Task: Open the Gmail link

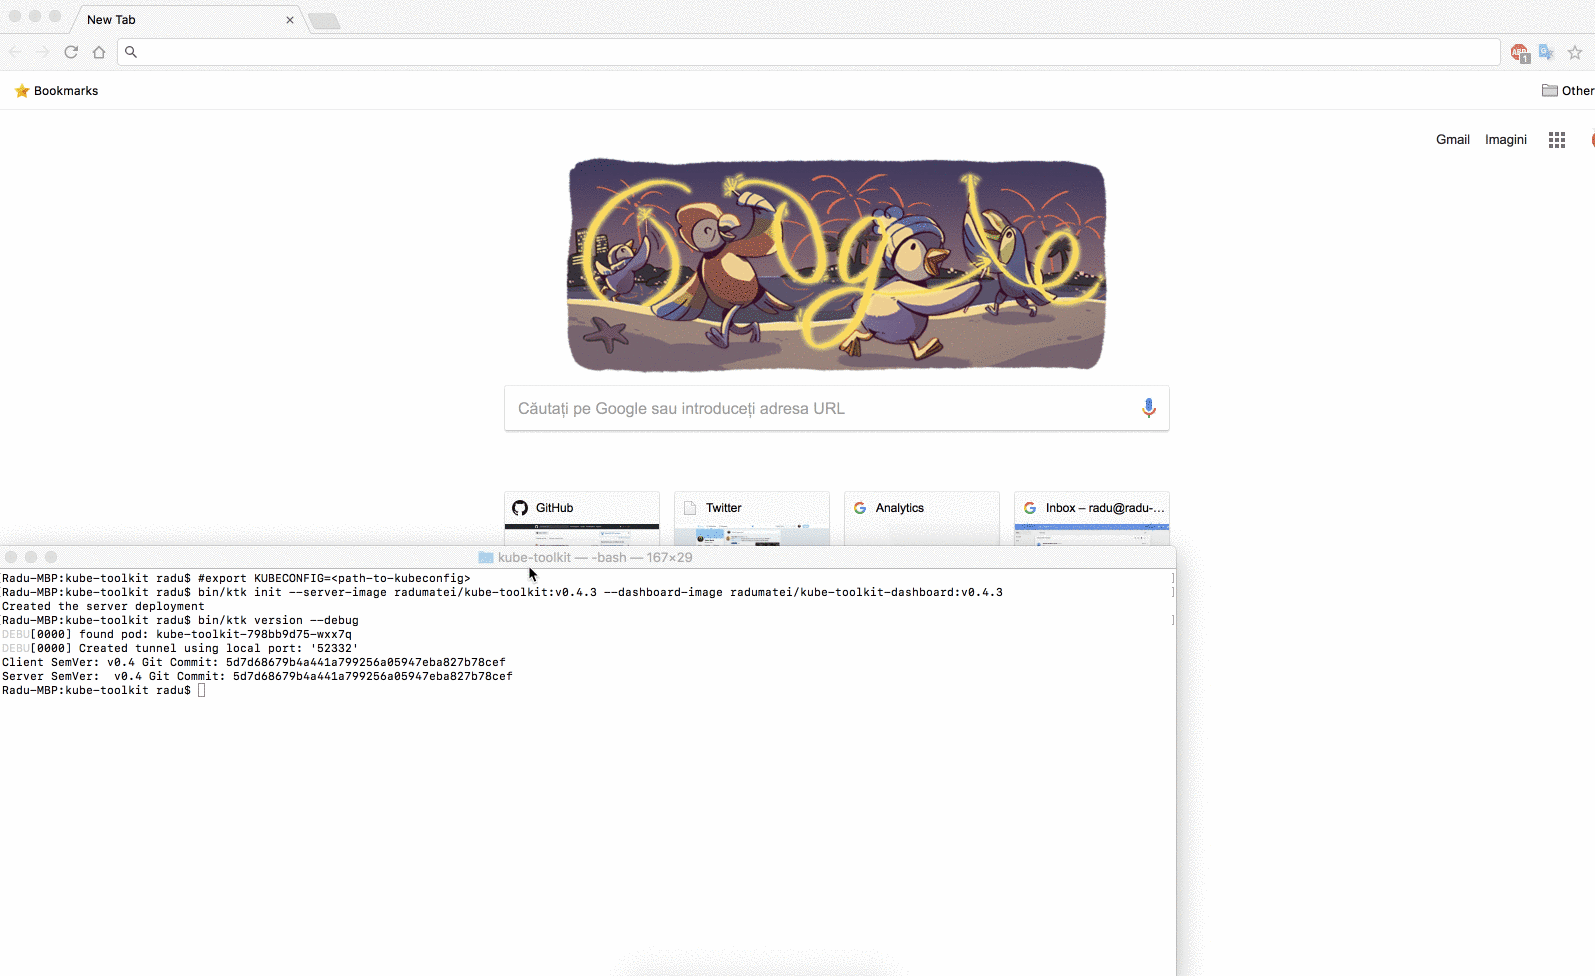Action: [1452, 140]
